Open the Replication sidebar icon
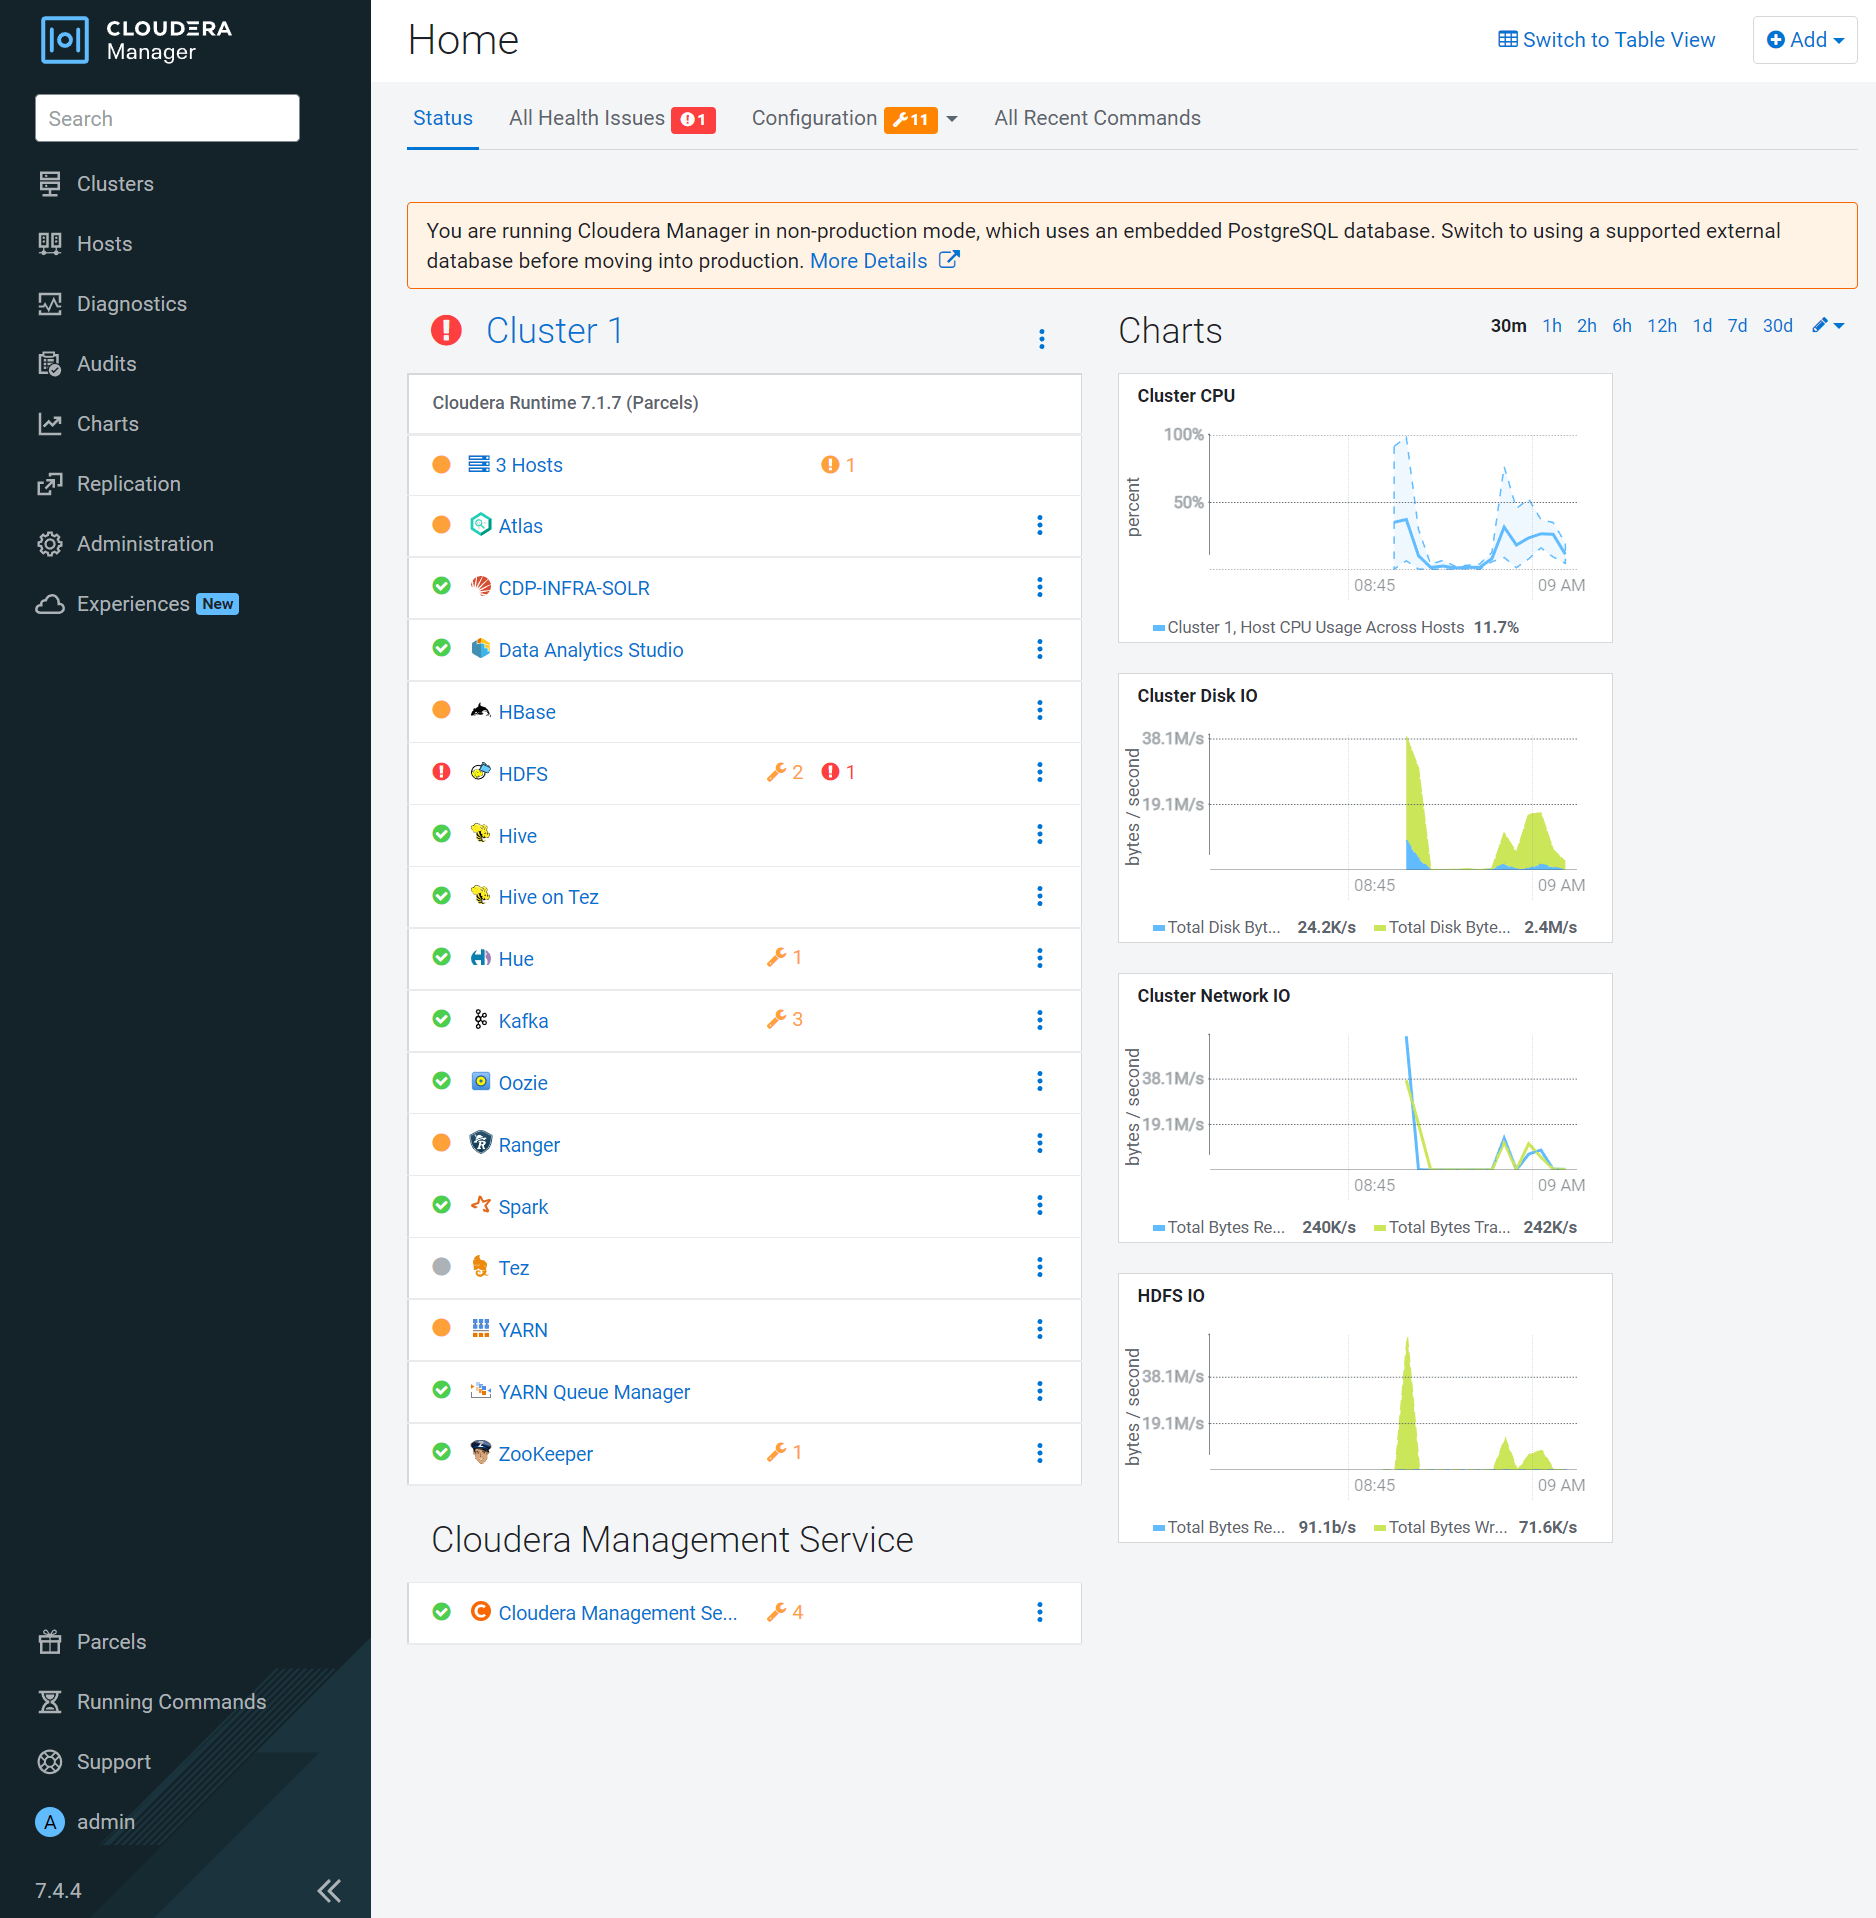This screenshot has width=1876, height=1918. pyautogui.click(x=50, y=484)
